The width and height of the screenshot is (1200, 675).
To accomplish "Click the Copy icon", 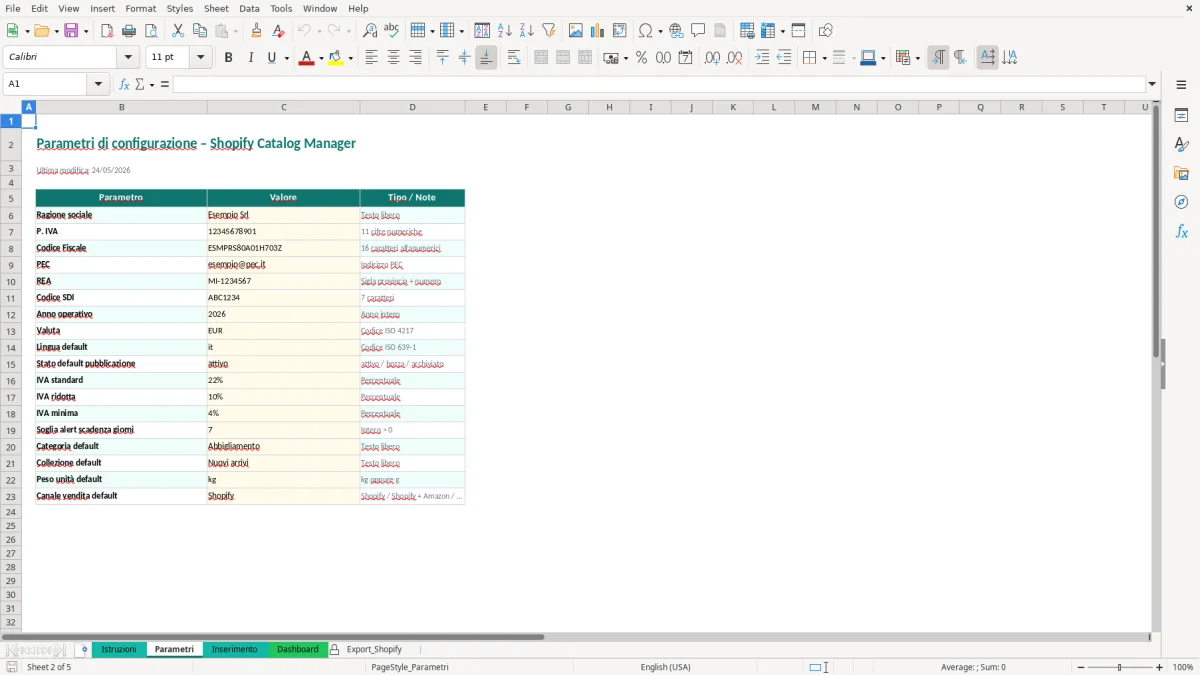I will pyautogui.click(x=200, y=31).
